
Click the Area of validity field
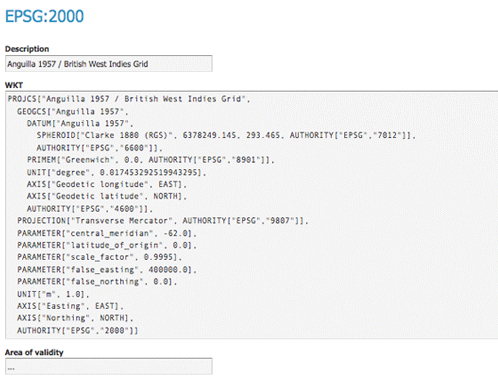[x=109, y=367]
